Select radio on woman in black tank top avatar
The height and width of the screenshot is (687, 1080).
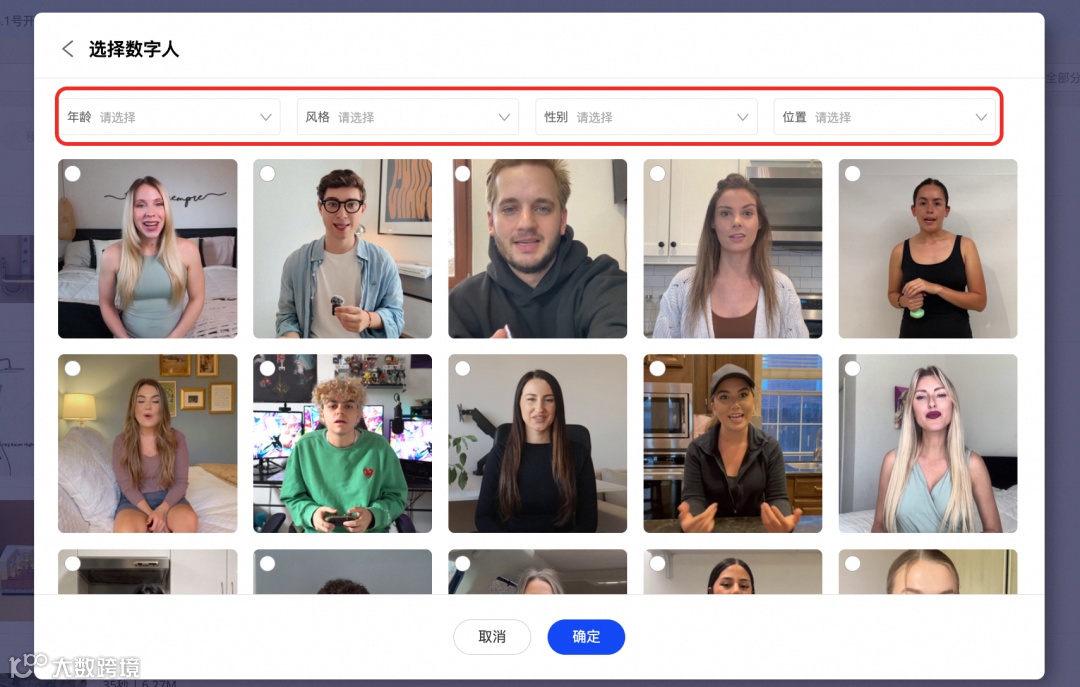(853, 174)
